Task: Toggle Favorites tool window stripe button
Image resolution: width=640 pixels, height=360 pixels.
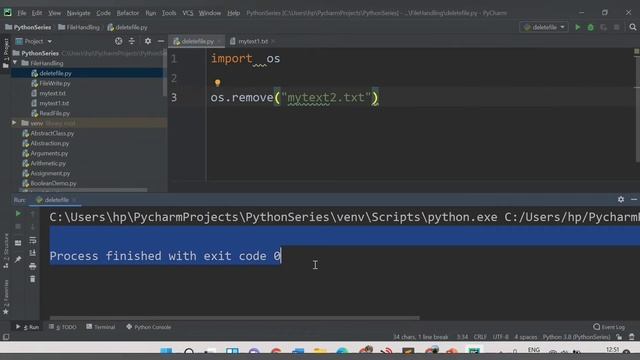Action: 6,297
